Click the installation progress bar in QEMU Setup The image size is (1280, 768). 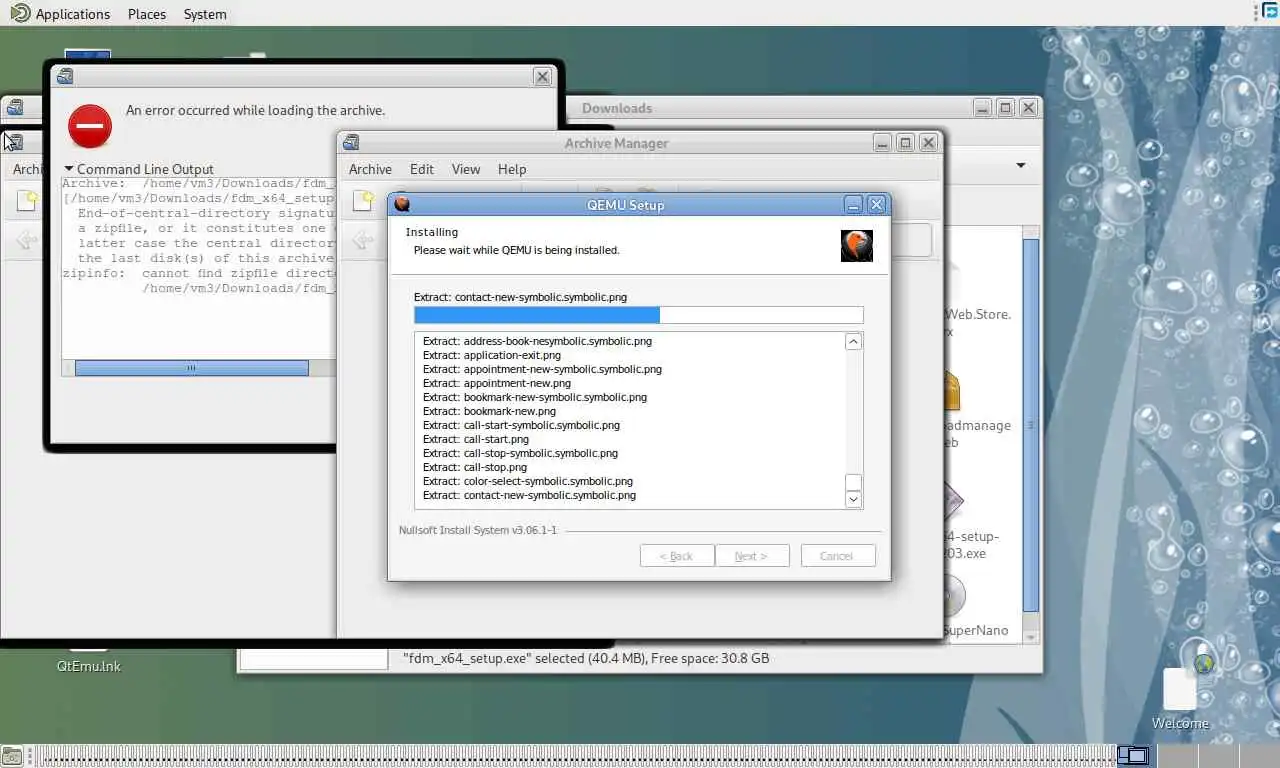pyautogui.click(x=638, y=315)
